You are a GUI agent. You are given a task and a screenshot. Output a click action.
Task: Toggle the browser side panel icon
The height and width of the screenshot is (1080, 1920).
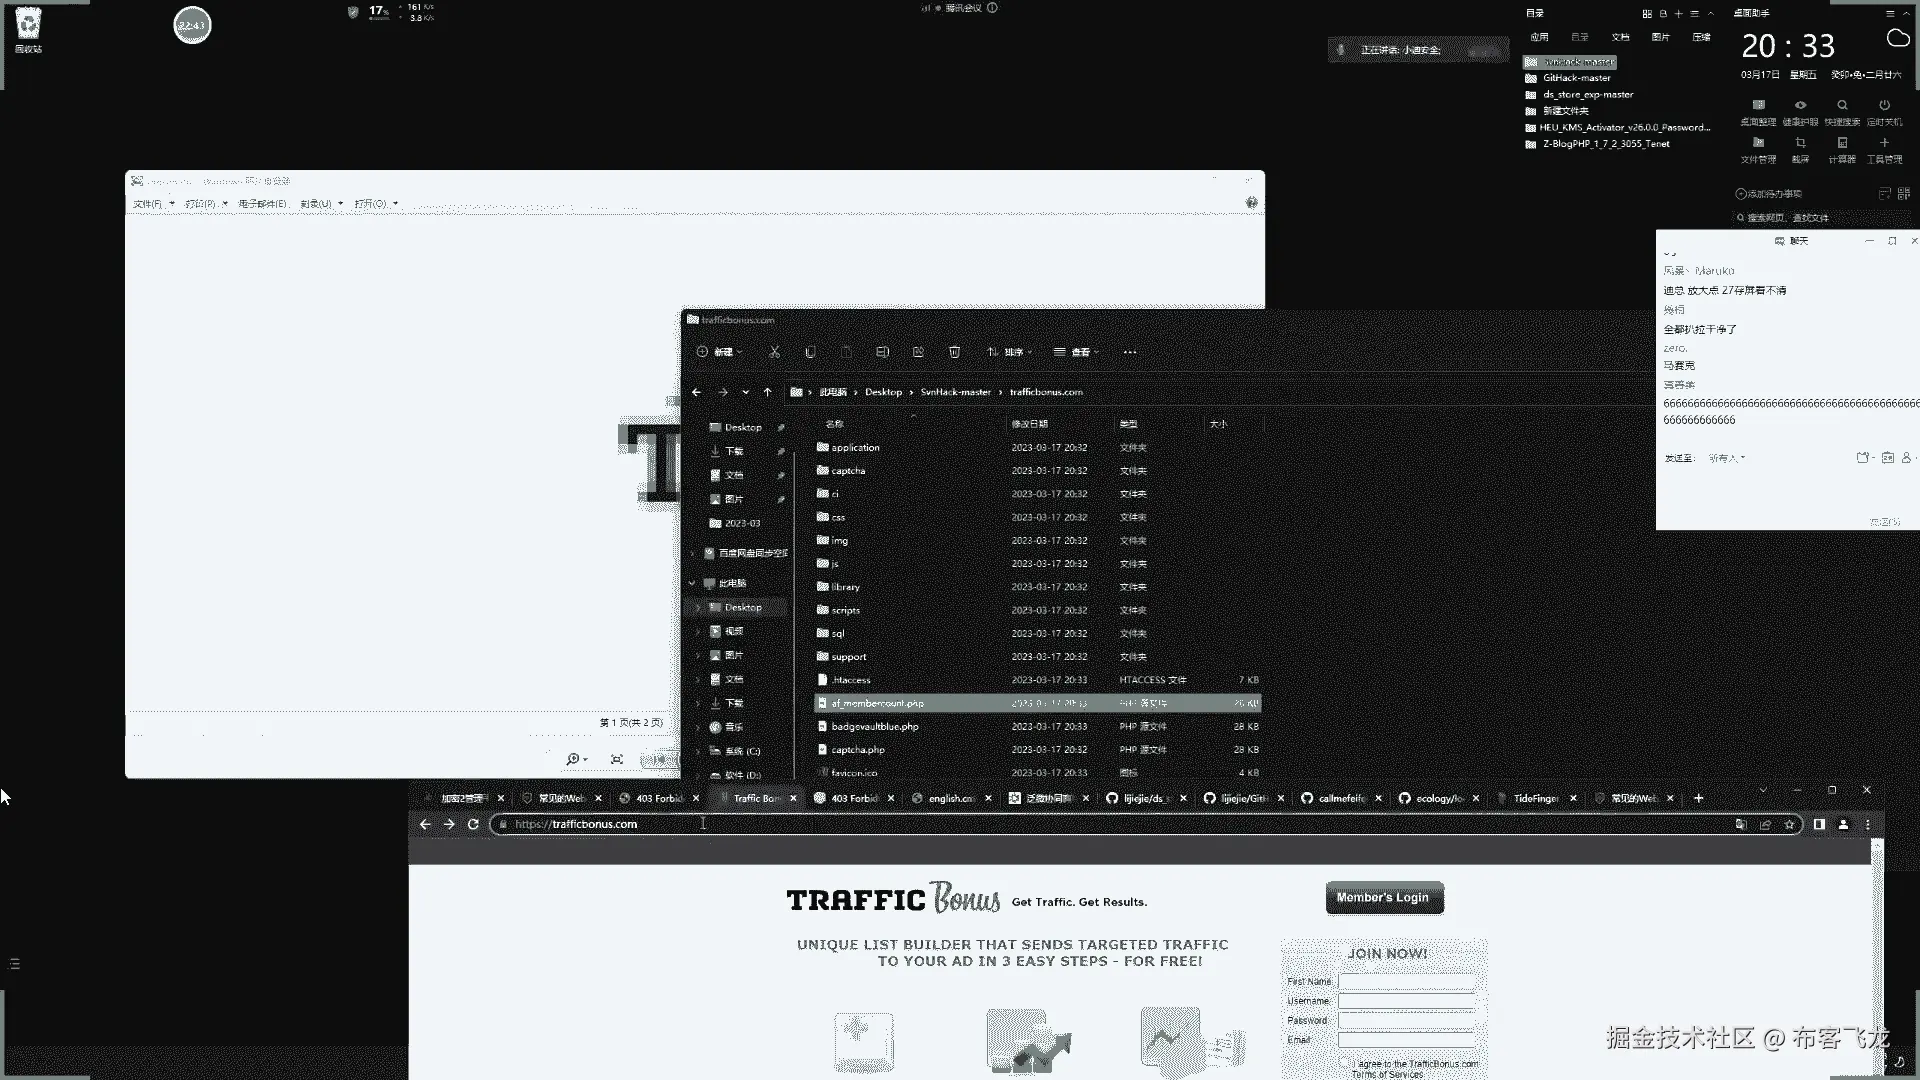1819,824
